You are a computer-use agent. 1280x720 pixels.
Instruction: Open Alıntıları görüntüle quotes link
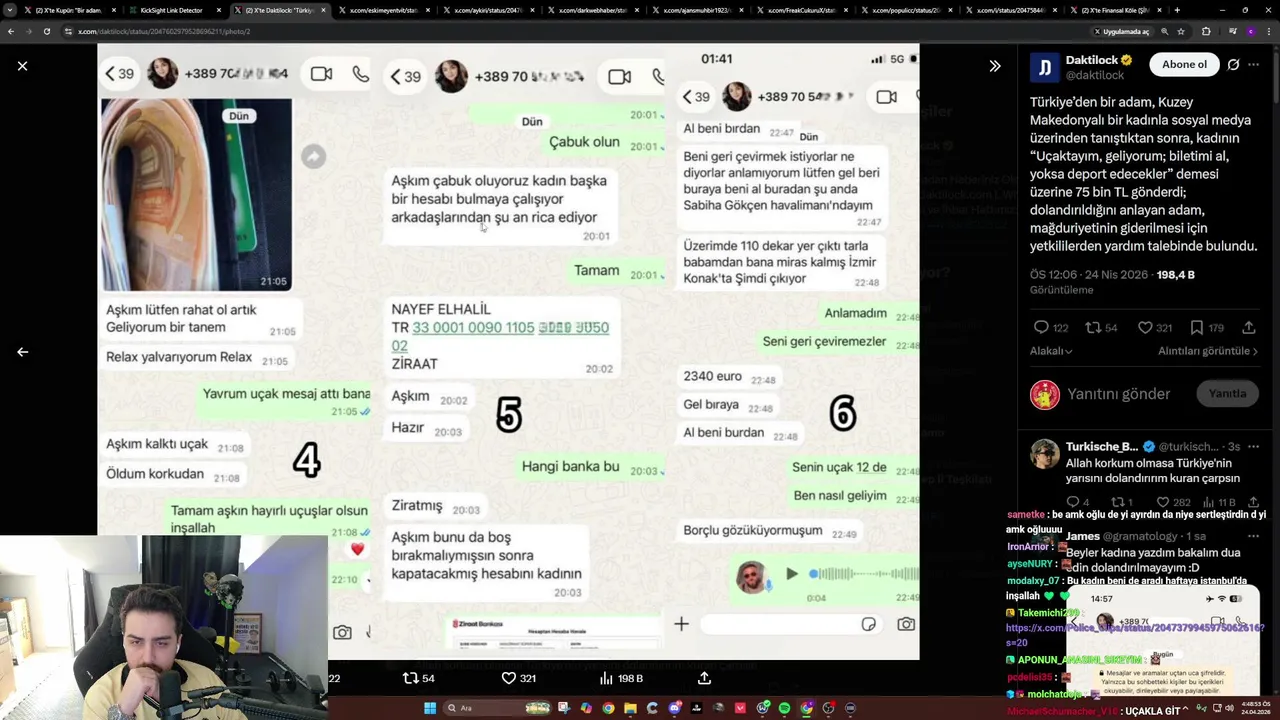pyautogui.click(x=1208, y=351)
